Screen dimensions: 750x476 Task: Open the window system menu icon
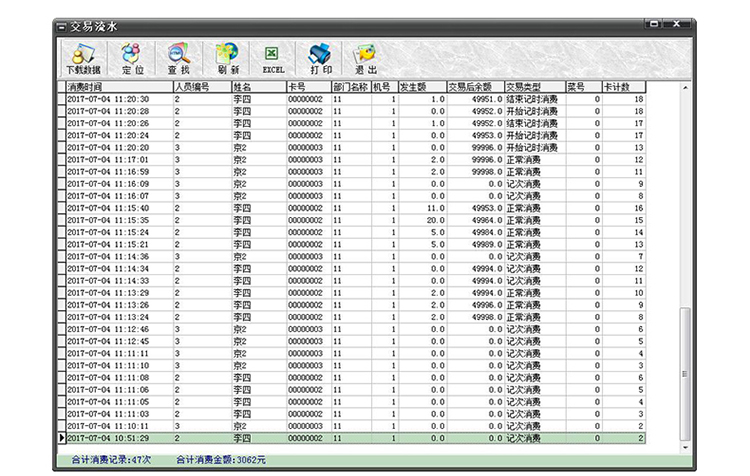click(61, 27)
